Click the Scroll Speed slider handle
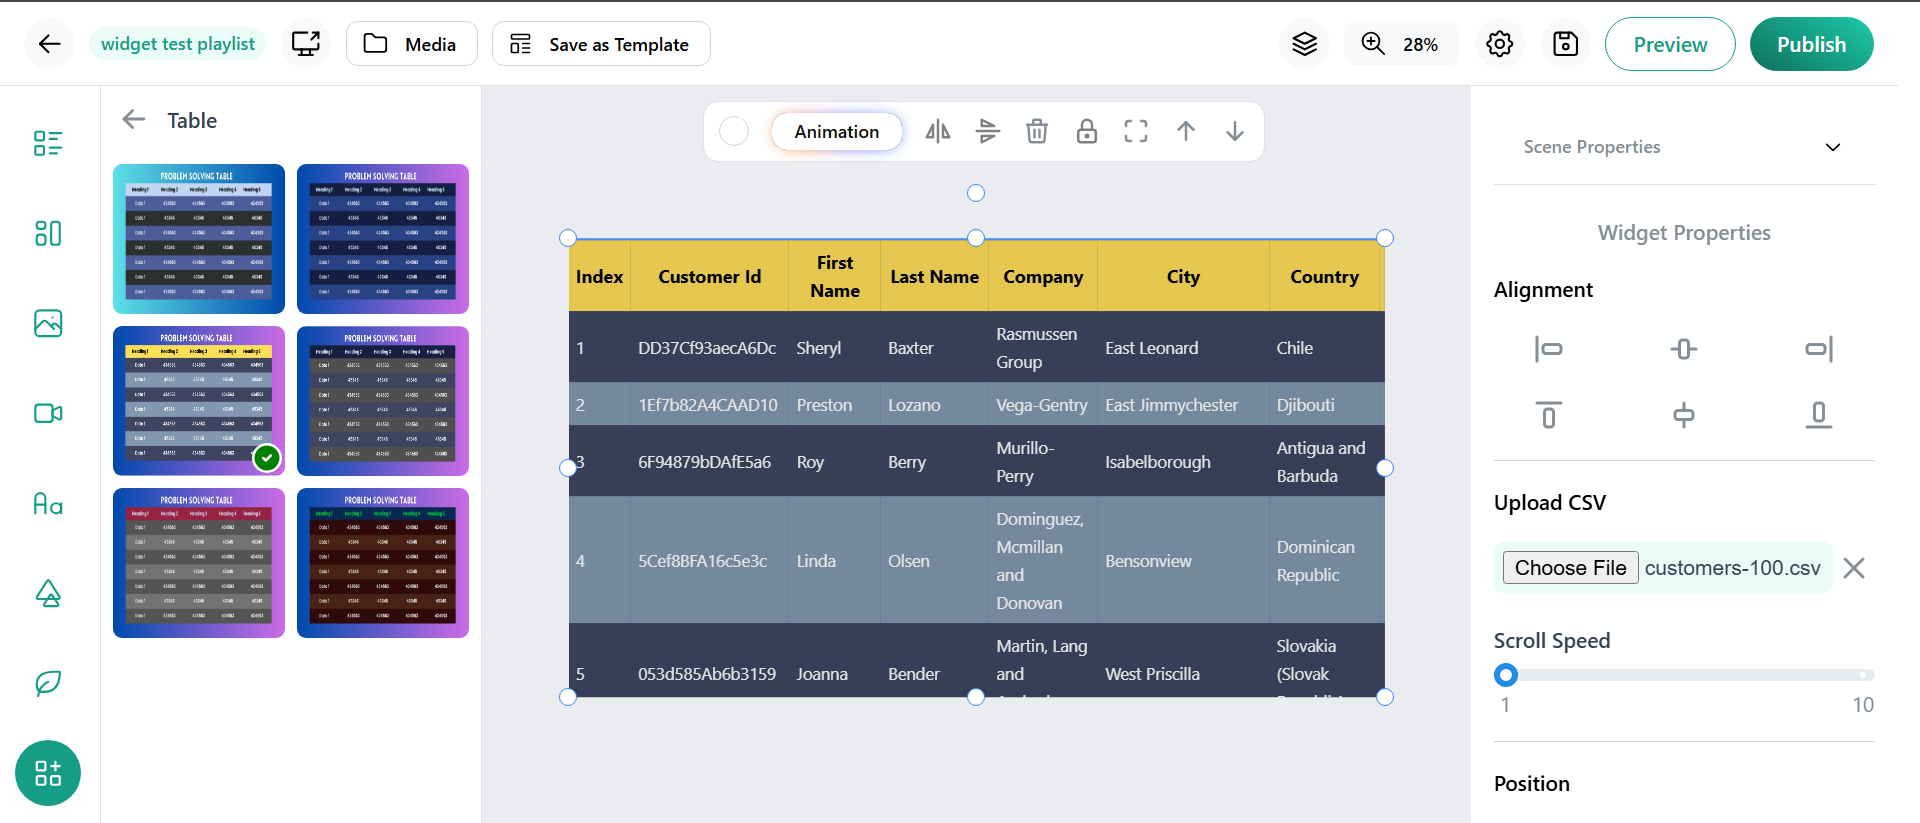The width and height of the screenshot is (1920, 823). [x=1506, y=675]
